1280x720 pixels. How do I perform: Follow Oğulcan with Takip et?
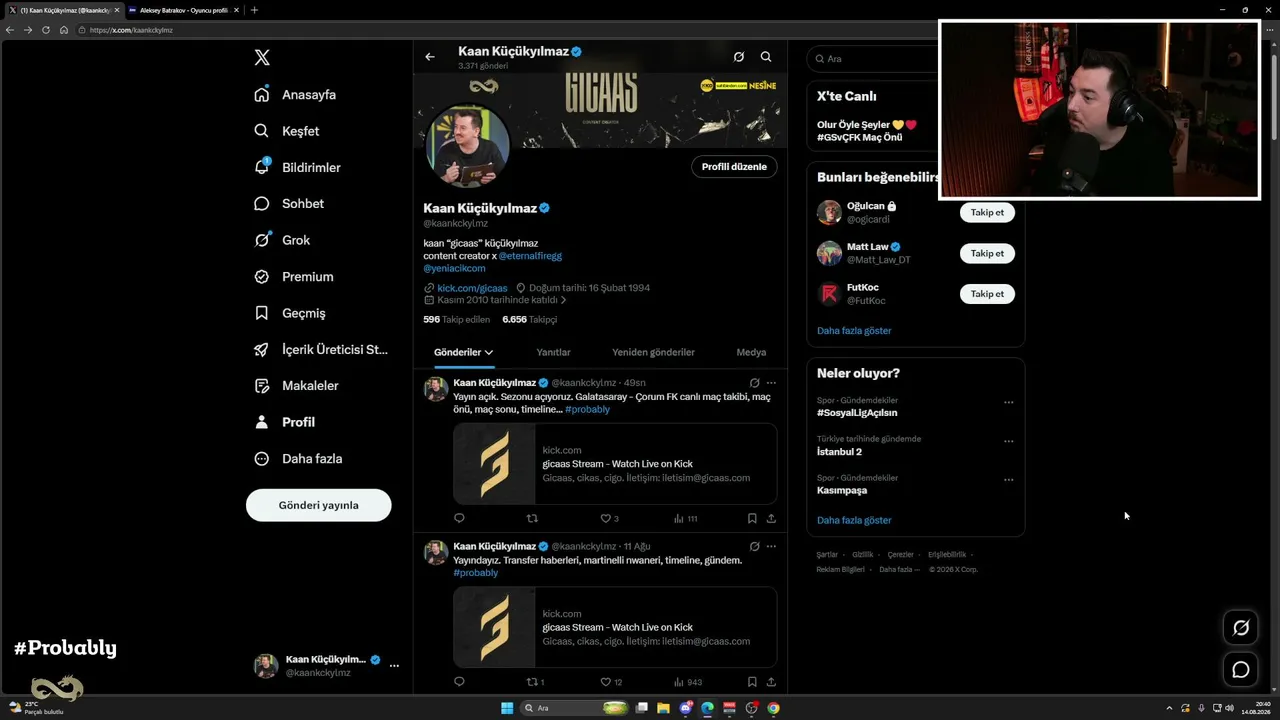coord(987,212)
